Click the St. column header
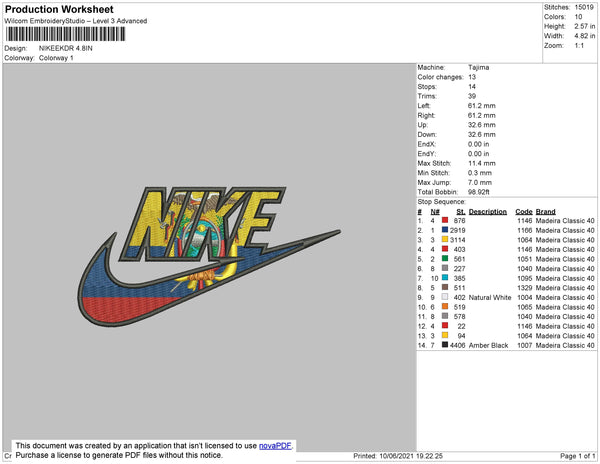600x464 pixels. tap(461, 212)
